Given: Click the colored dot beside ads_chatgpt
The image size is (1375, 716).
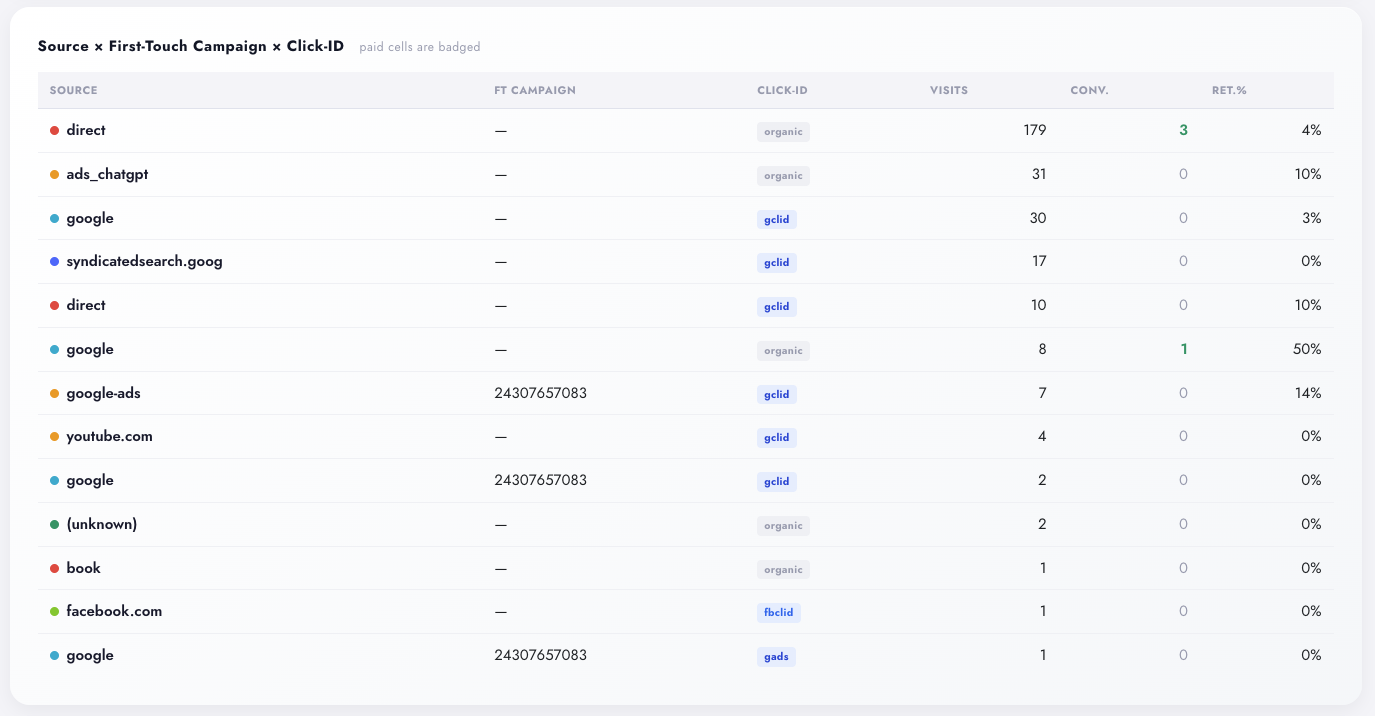Looking at the screenshot, I should point(54,175).
